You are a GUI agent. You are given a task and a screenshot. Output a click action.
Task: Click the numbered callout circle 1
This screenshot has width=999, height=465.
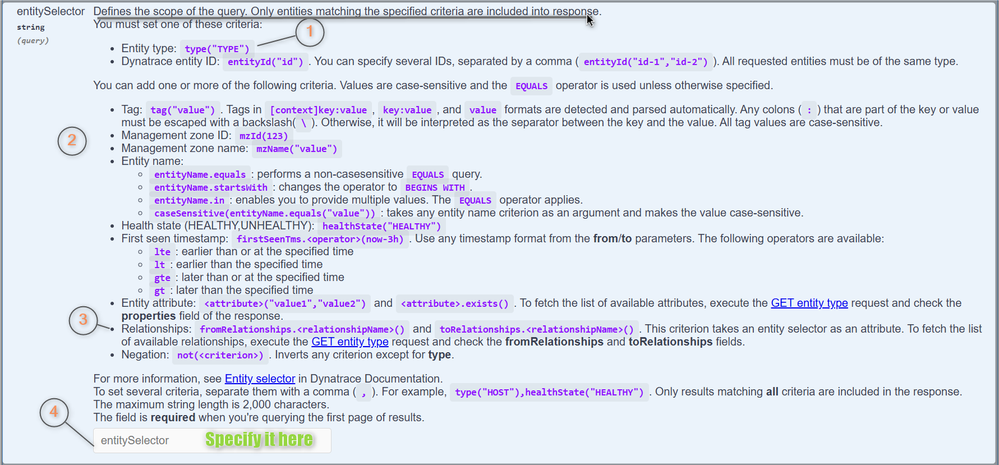point(311,32)
